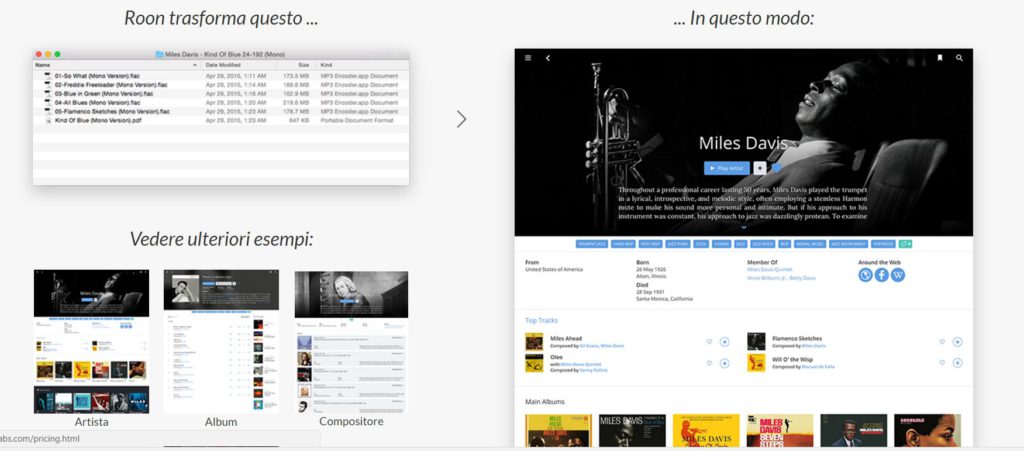This screenshot has width=1024, height=451.
Task: Expand the Miles Davis biography chevron
Action: [743, 227]
